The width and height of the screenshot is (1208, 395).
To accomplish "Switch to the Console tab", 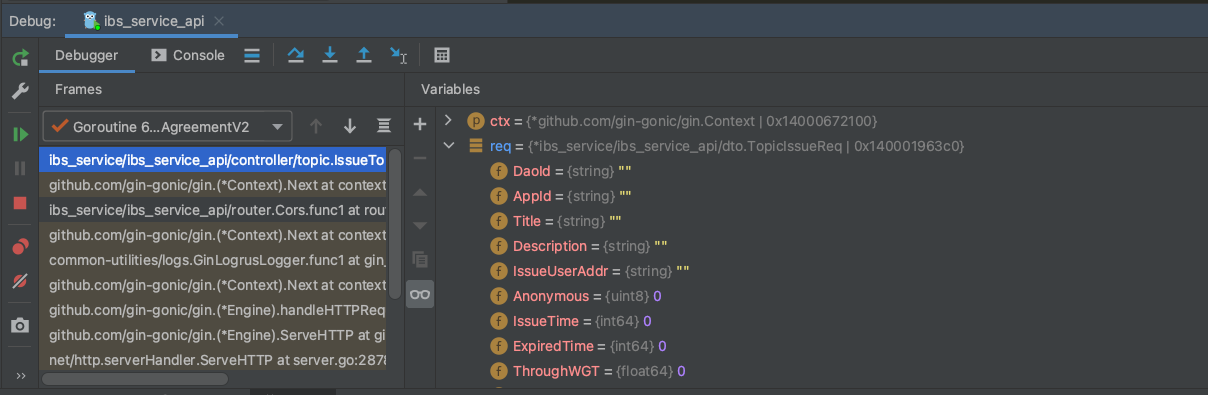I will pos(188,55).
